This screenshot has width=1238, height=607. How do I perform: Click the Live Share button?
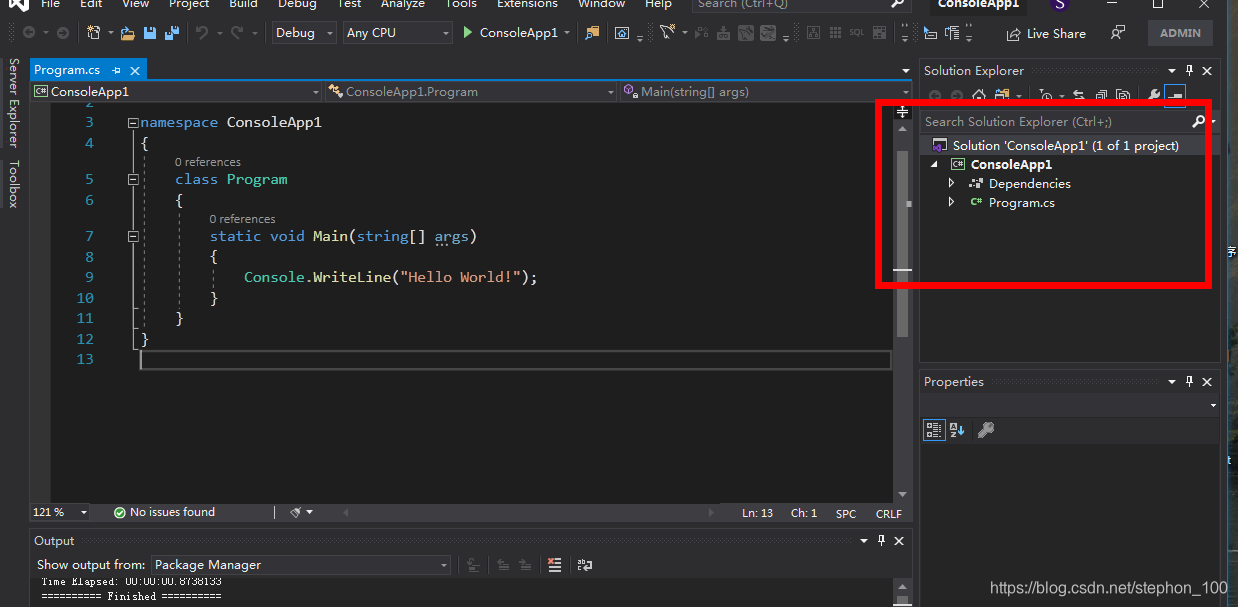(x=1045, y=33)
